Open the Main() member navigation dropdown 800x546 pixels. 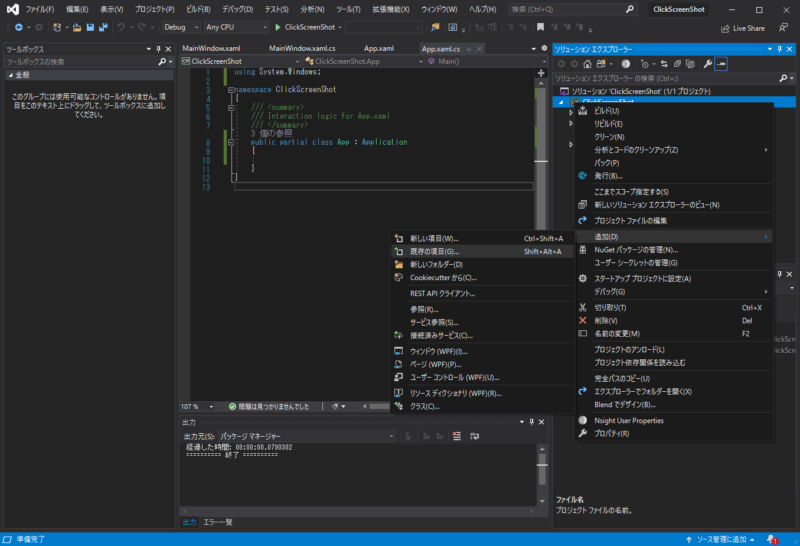tap(487, 61)
